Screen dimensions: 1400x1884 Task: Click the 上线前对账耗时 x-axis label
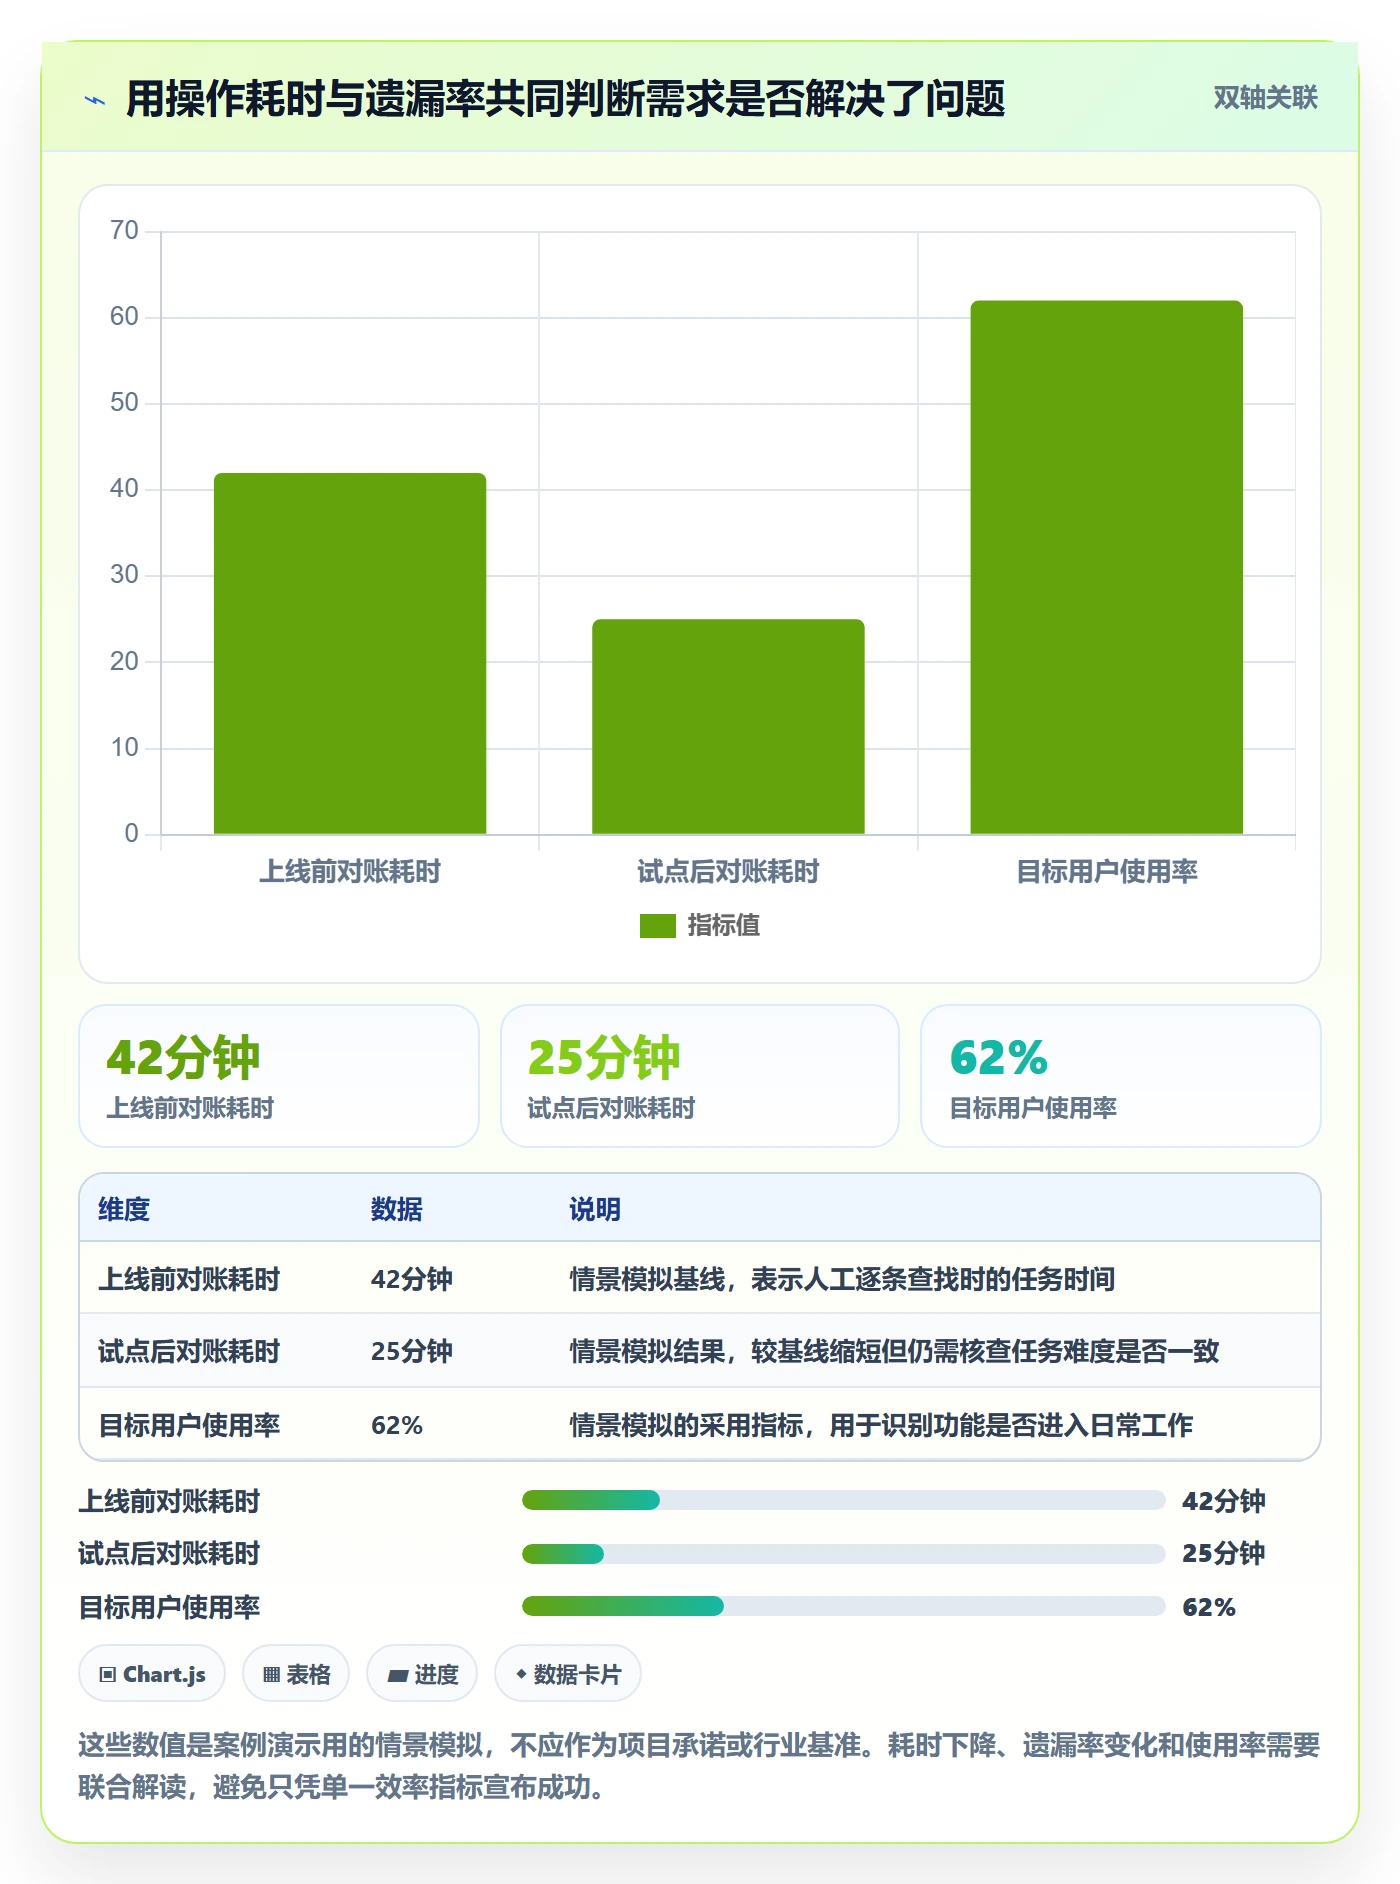point(350,872)
